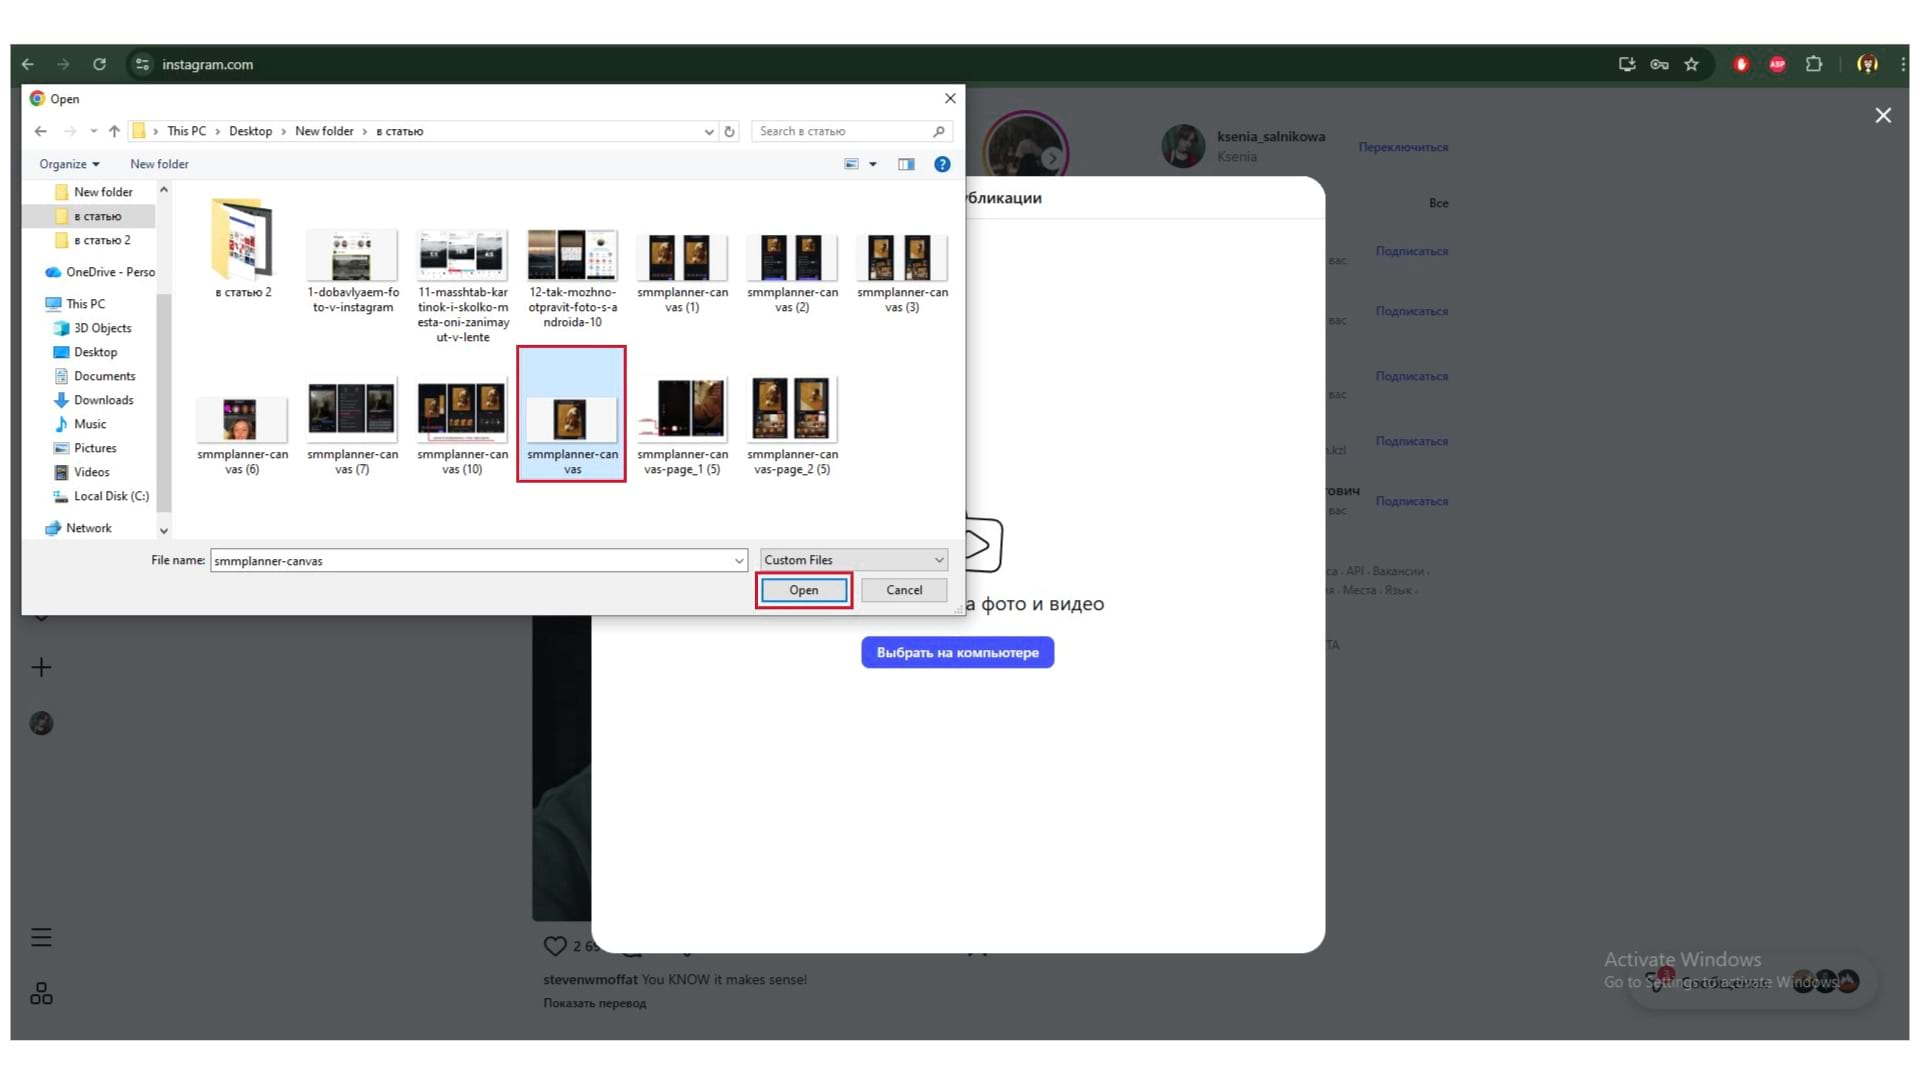Screen dimensions: 1920x1080
Task: Click Выбрать на компьютере button
Action: pyautogui.click(x=957, y=652)
